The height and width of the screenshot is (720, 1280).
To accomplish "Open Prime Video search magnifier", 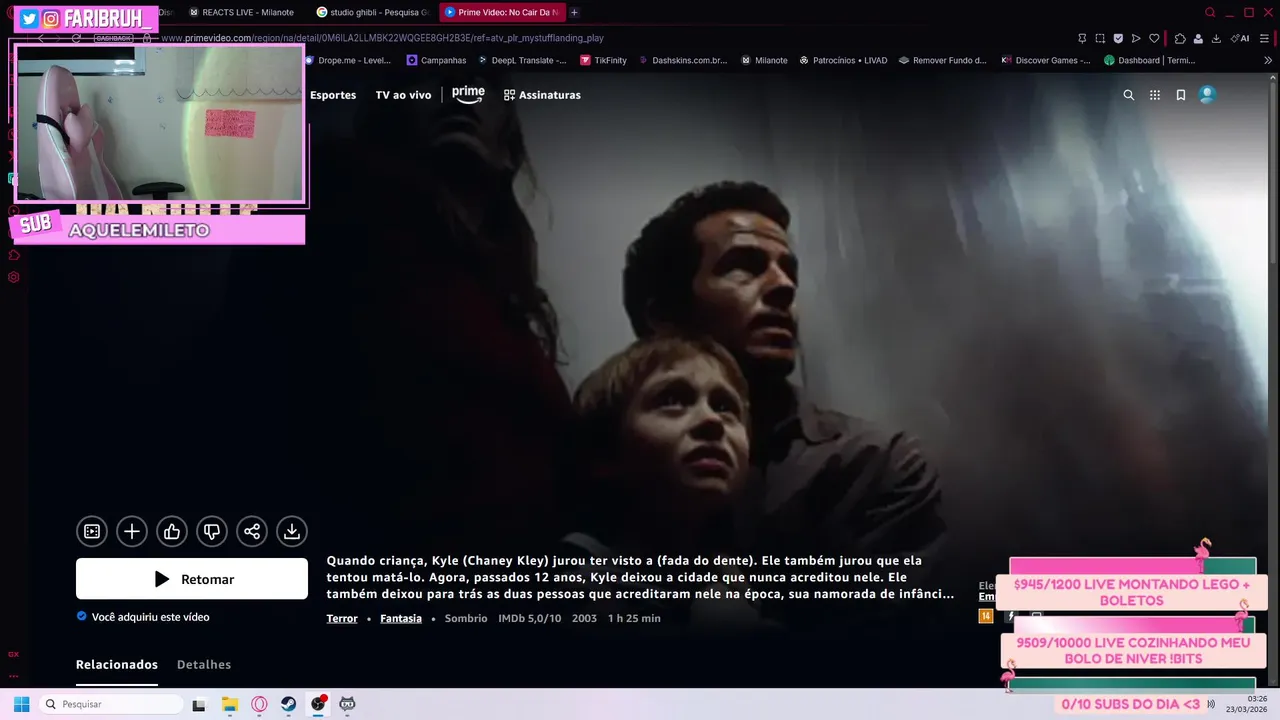I will pyautogui.click(x=1129, y=95).
